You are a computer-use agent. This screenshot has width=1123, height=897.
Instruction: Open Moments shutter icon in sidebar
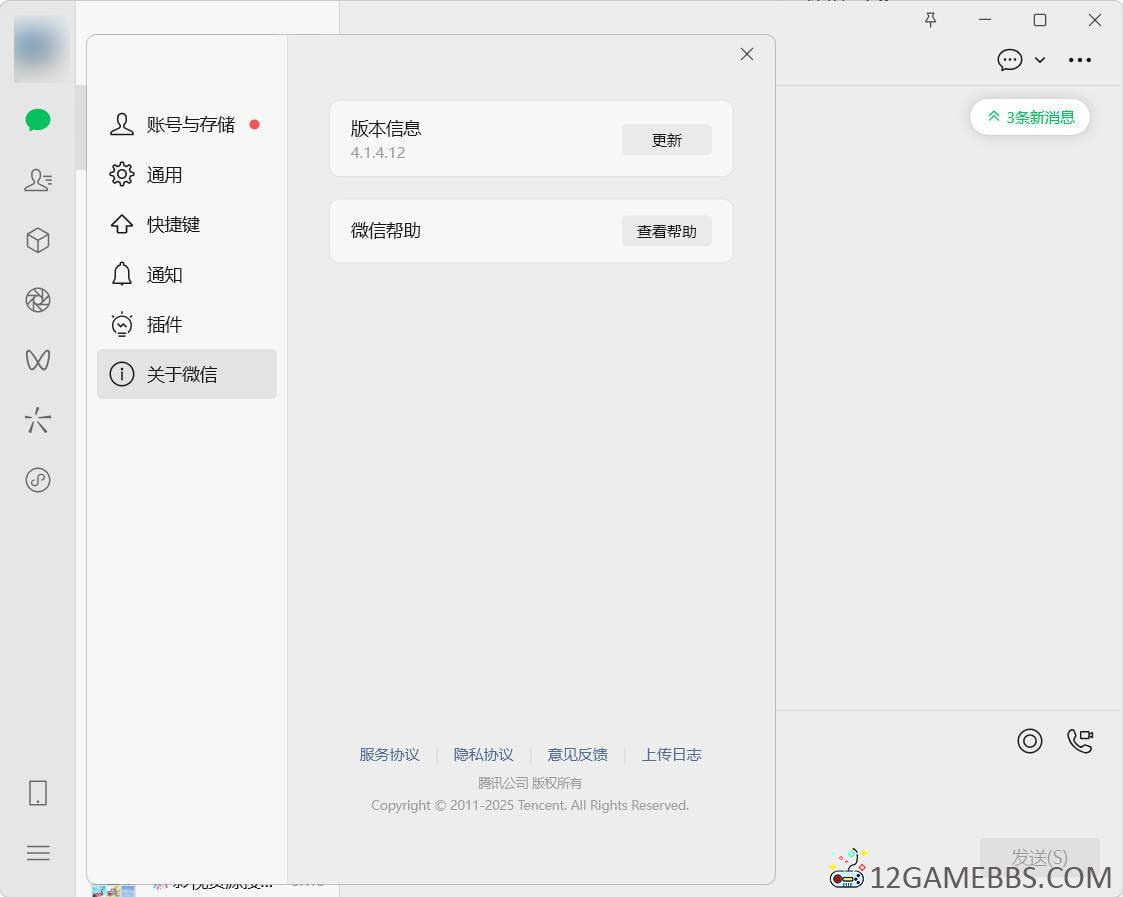pos(38,300)
